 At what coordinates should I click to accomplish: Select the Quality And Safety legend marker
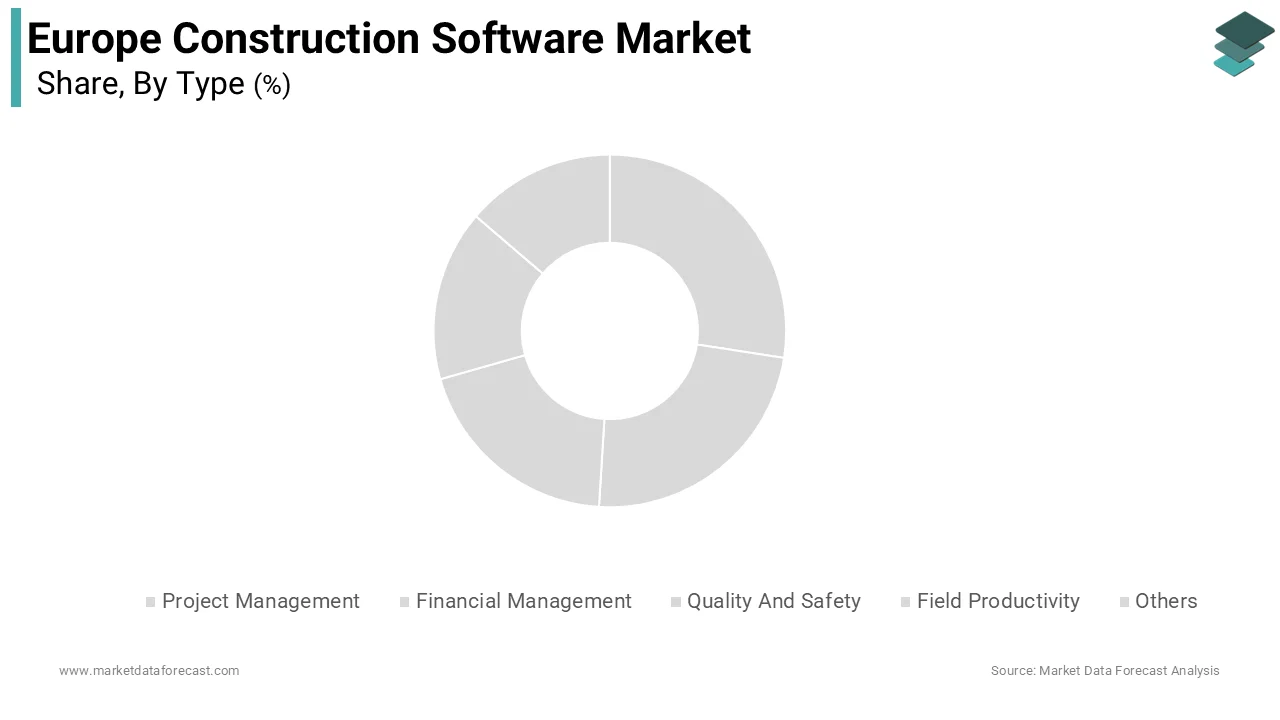coord(675,601)
